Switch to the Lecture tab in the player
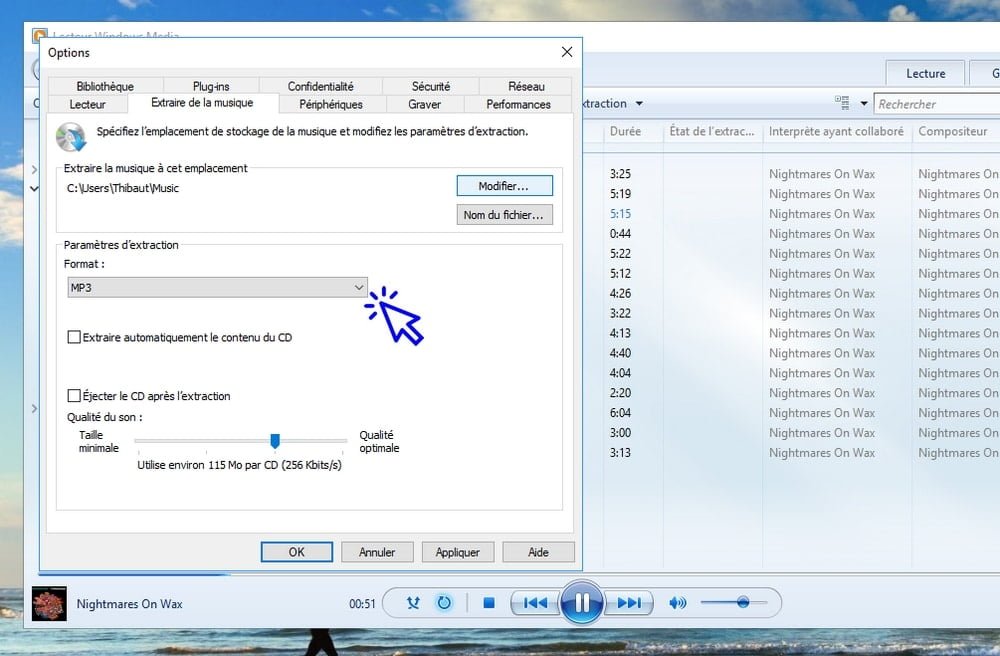This screenshot has width=1000, height=656. [925, 73]
